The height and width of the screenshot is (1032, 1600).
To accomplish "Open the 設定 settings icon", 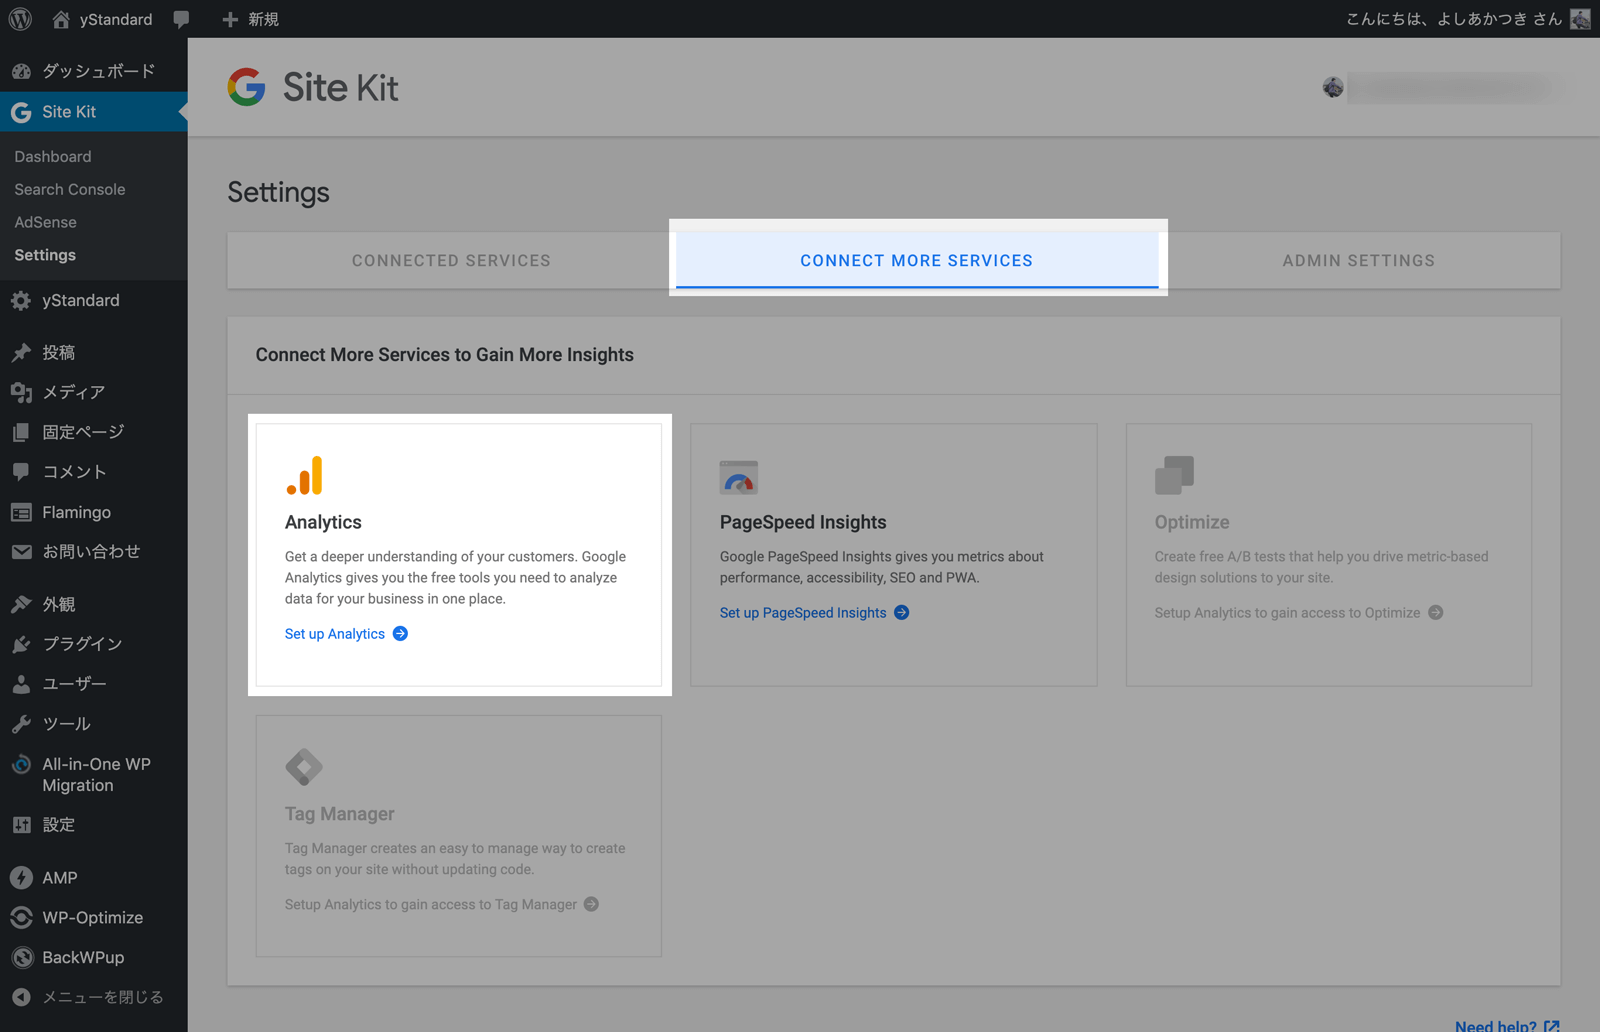I will click(x=21, y=825).
